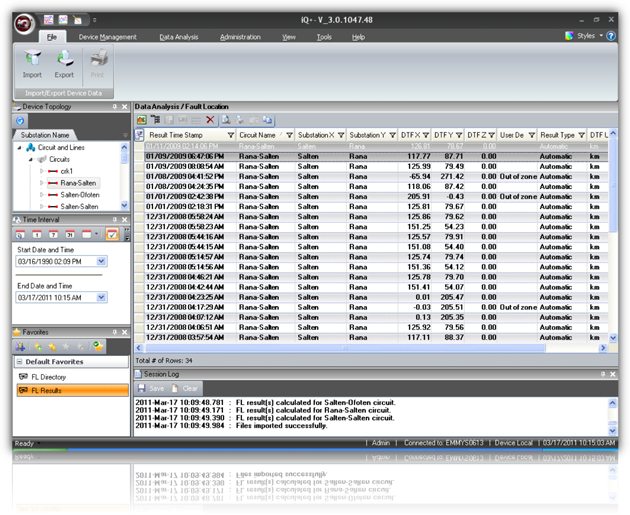Click the last icon in Fault Location toolbar
630x515 pixels.
click(267, 120)
